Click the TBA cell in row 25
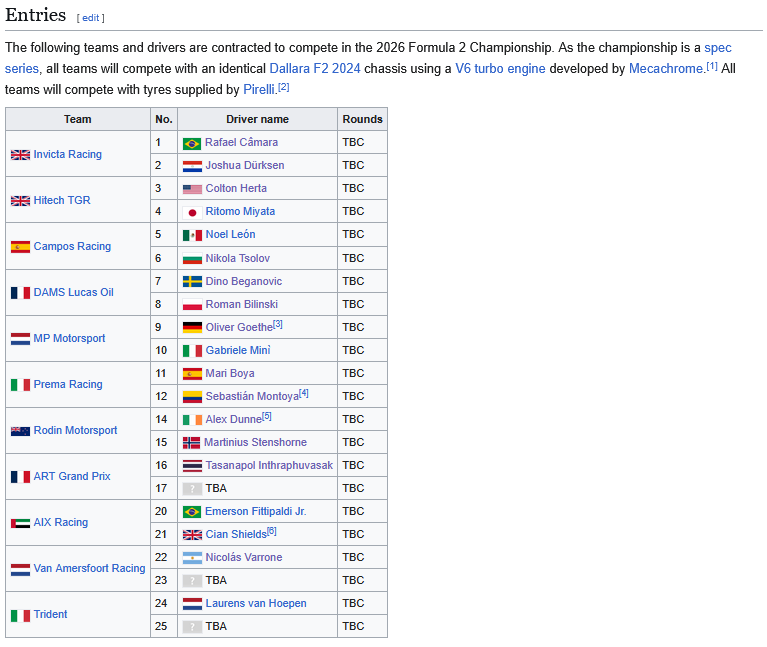 coord(257,626)
